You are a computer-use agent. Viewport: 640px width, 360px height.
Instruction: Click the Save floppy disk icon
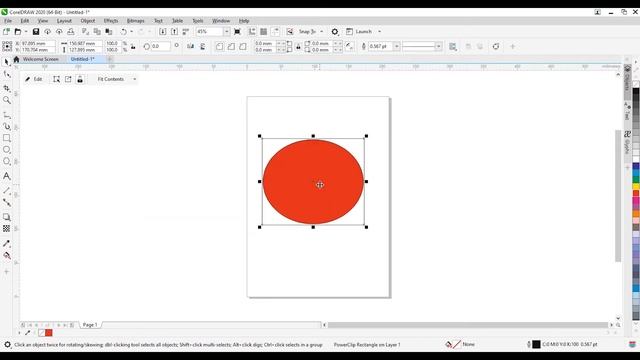click(x=36, y=31)
